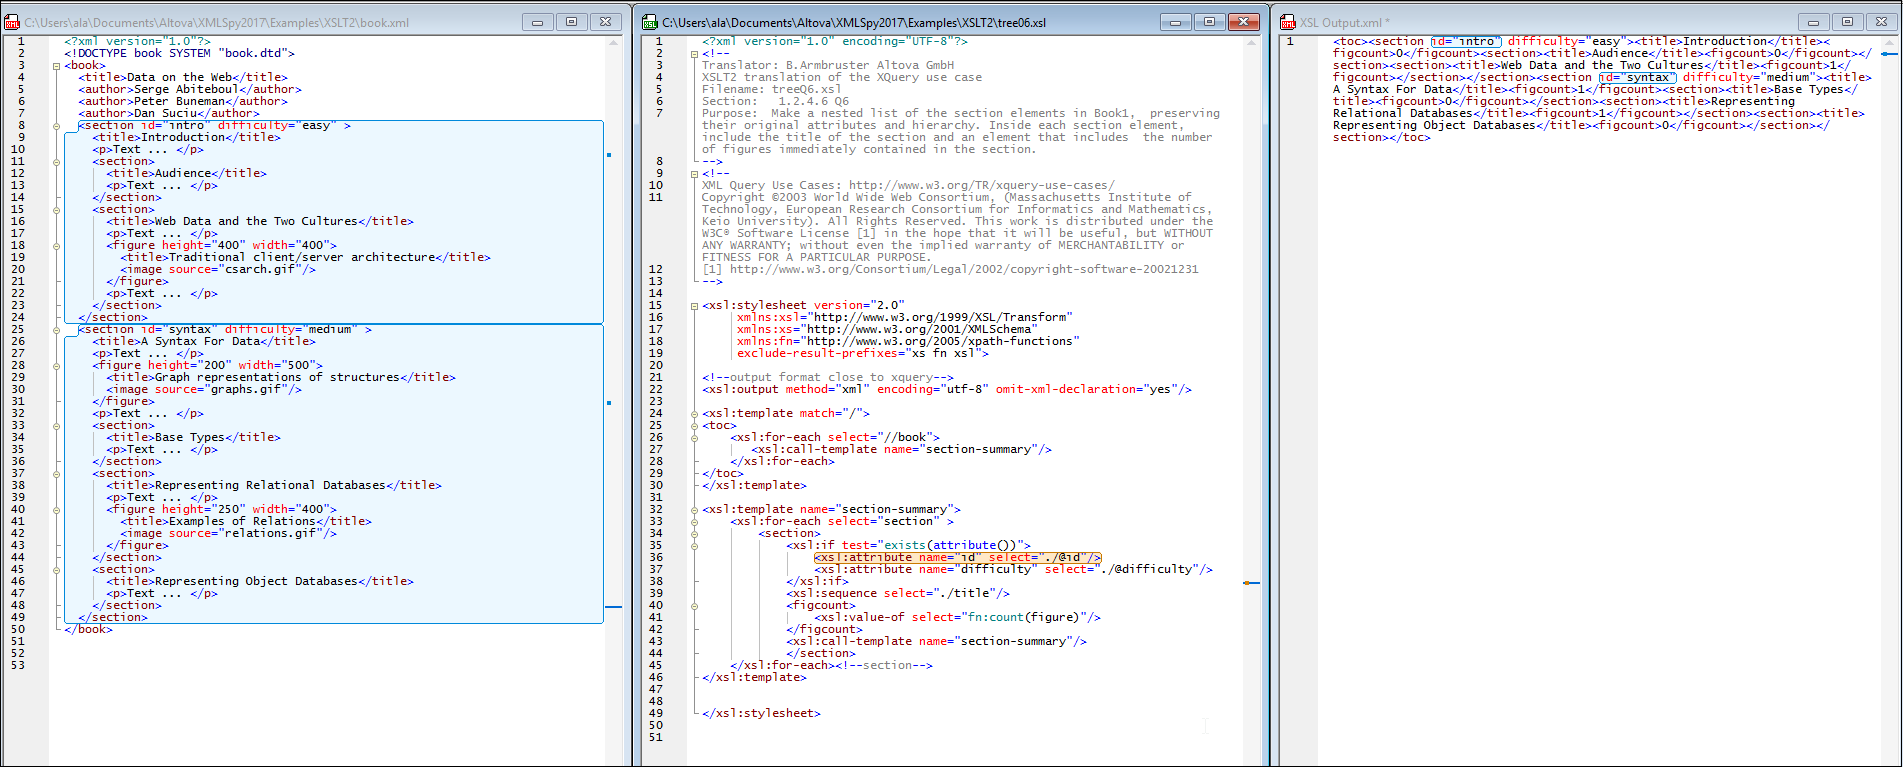1903x767 pixels.
Task: Click the XSL Output.xml document icon
Action: click(x=1288, y=22)
